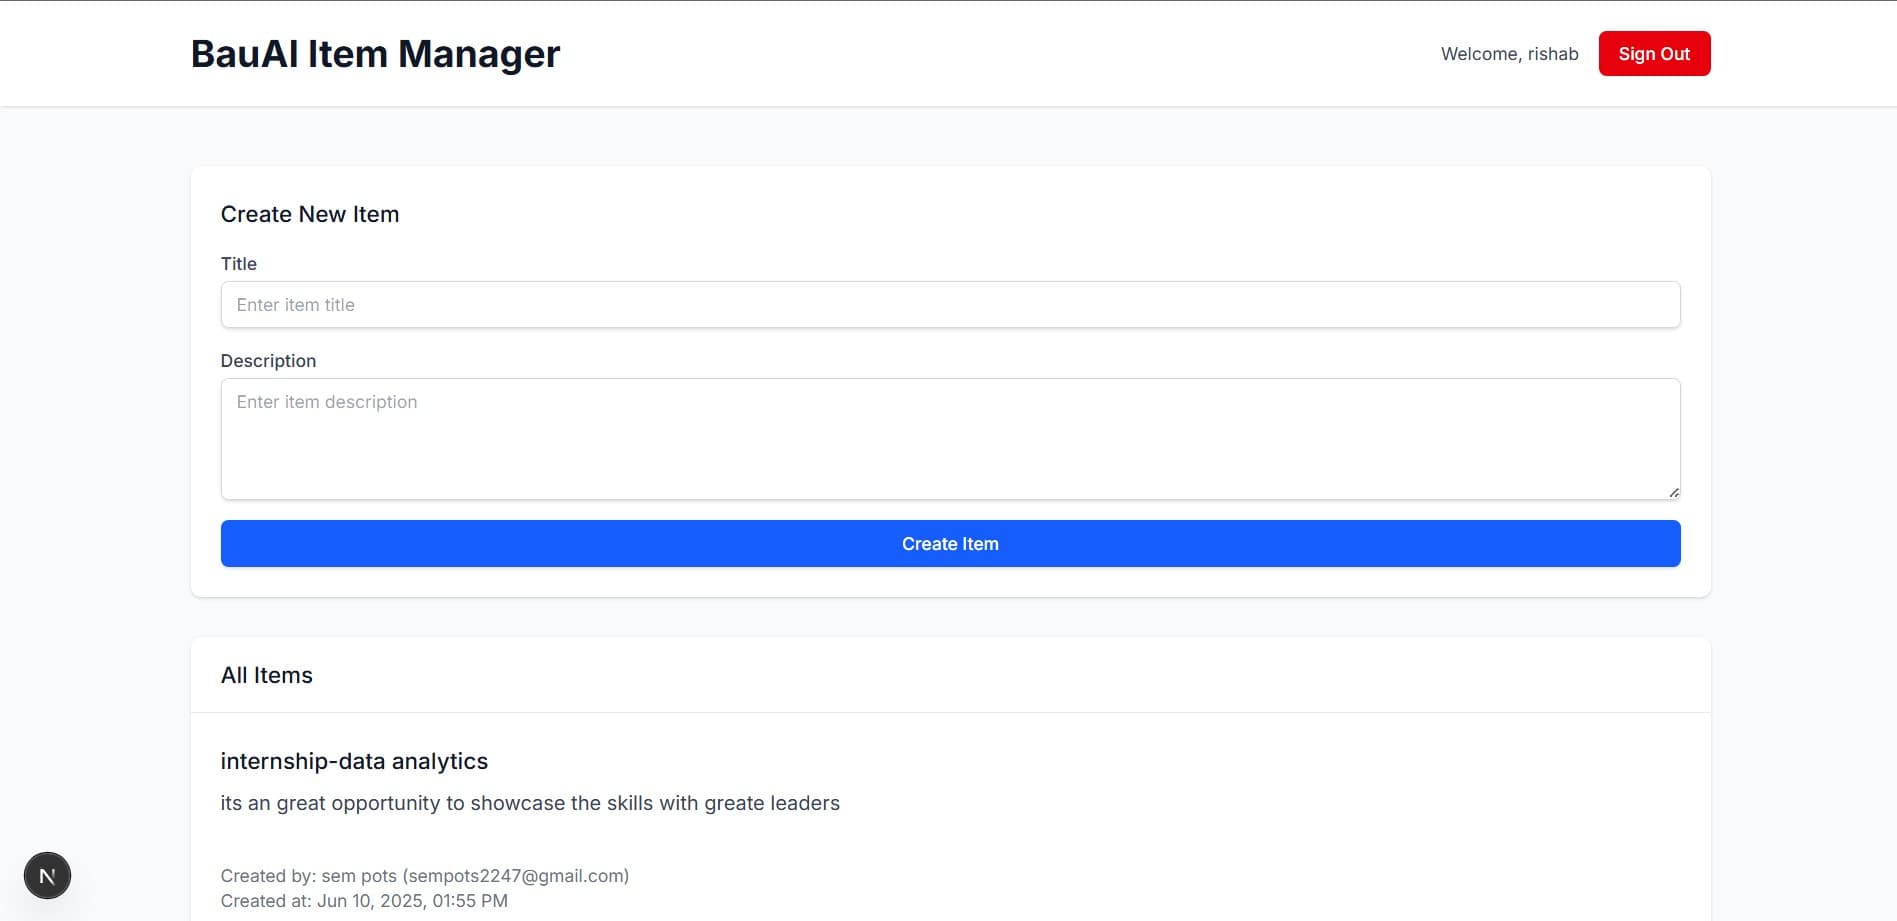Open the Next.js dev tools badge
This screenshot has height=921, width=1897.
coord(47,876)
